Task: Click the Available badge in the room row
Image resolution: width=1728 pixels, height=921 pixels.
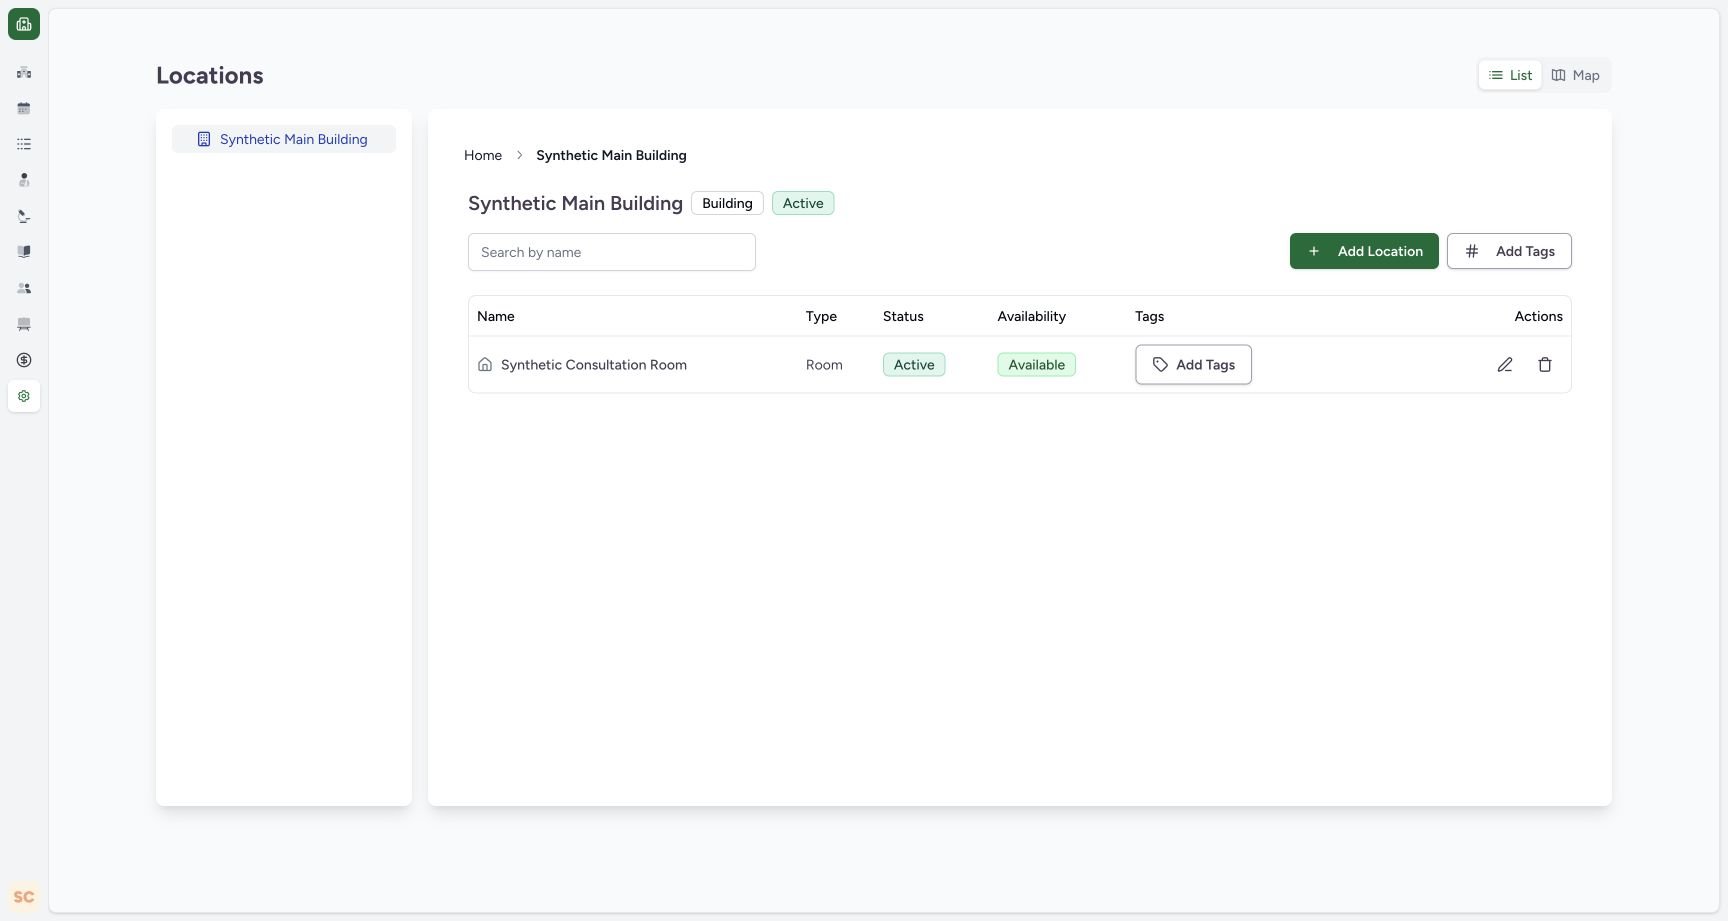Action: pyautogui.click(x=1036, y=365)
